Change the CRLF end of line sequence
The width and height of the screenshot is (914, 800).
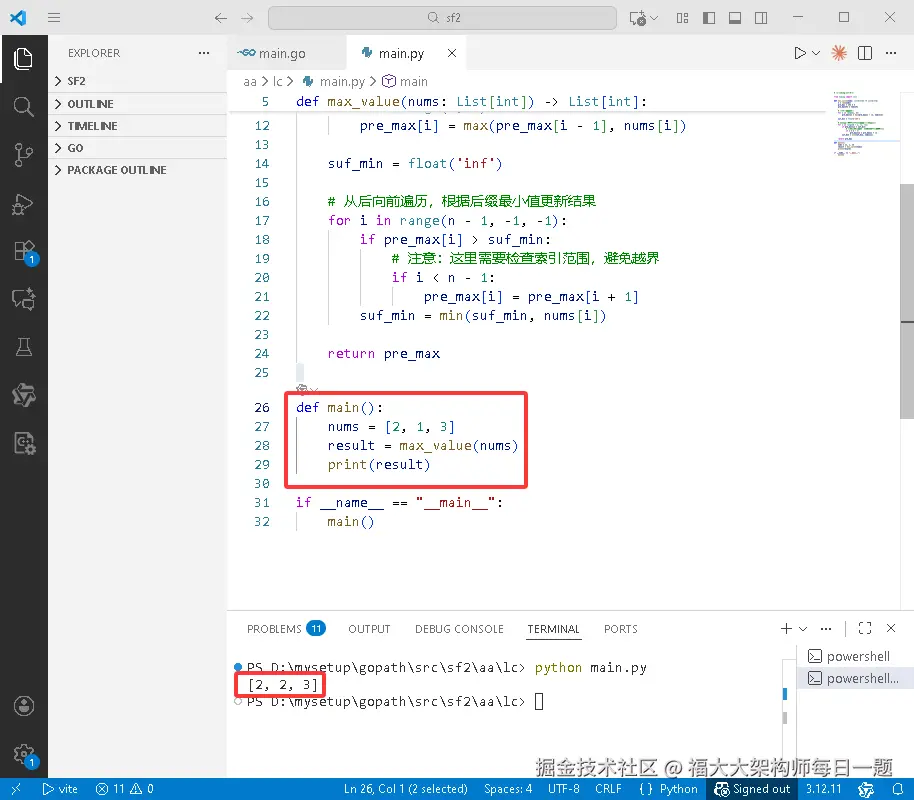(x=608, y=789)
